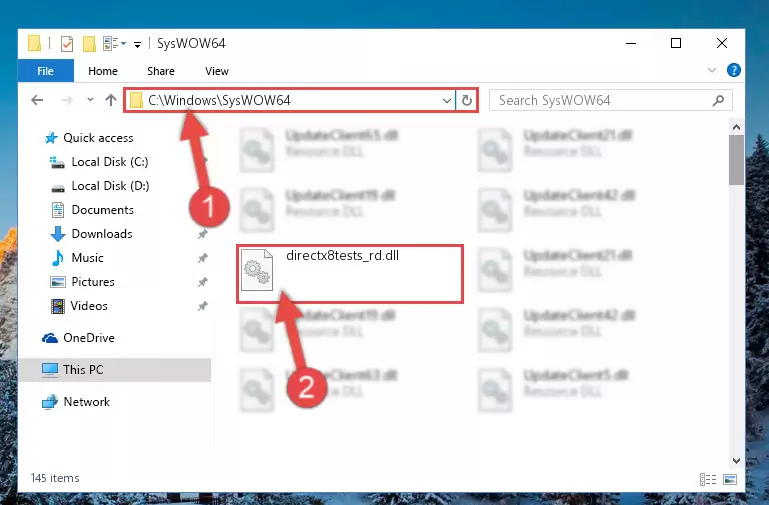Click the address bar path C:\Windows\SysWOW64

coord(219,101)
